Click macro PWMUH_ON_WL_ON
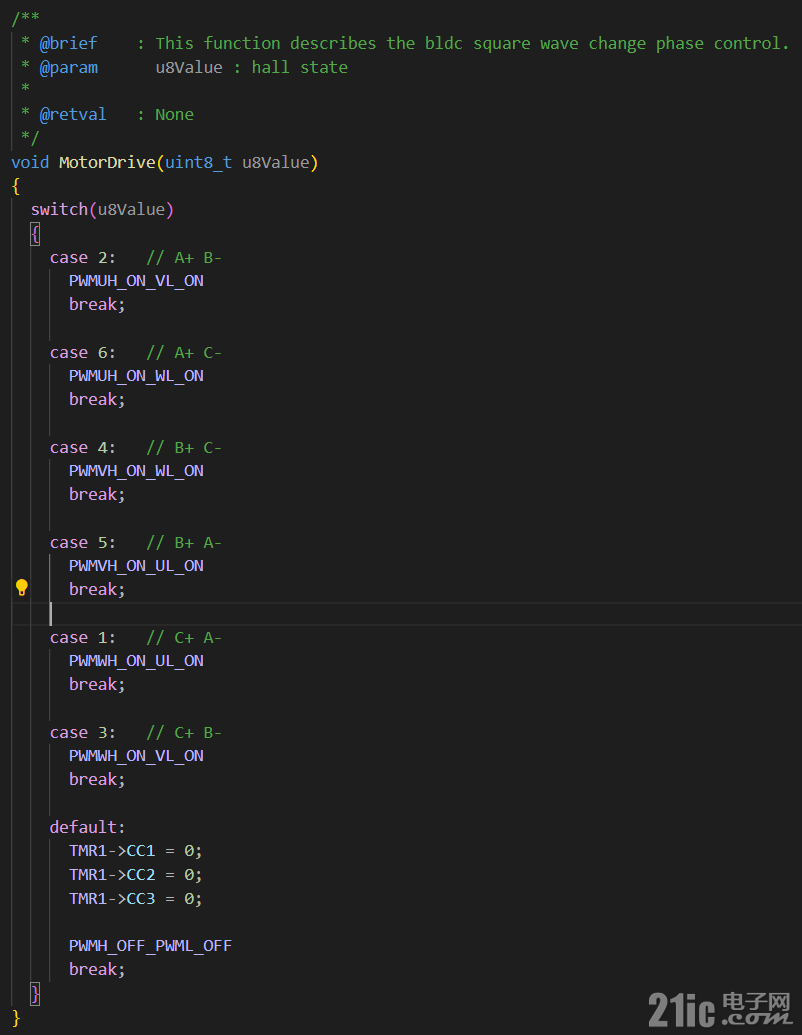The image size is (802, 1035). pyautogui.click(x=136, y=376)
